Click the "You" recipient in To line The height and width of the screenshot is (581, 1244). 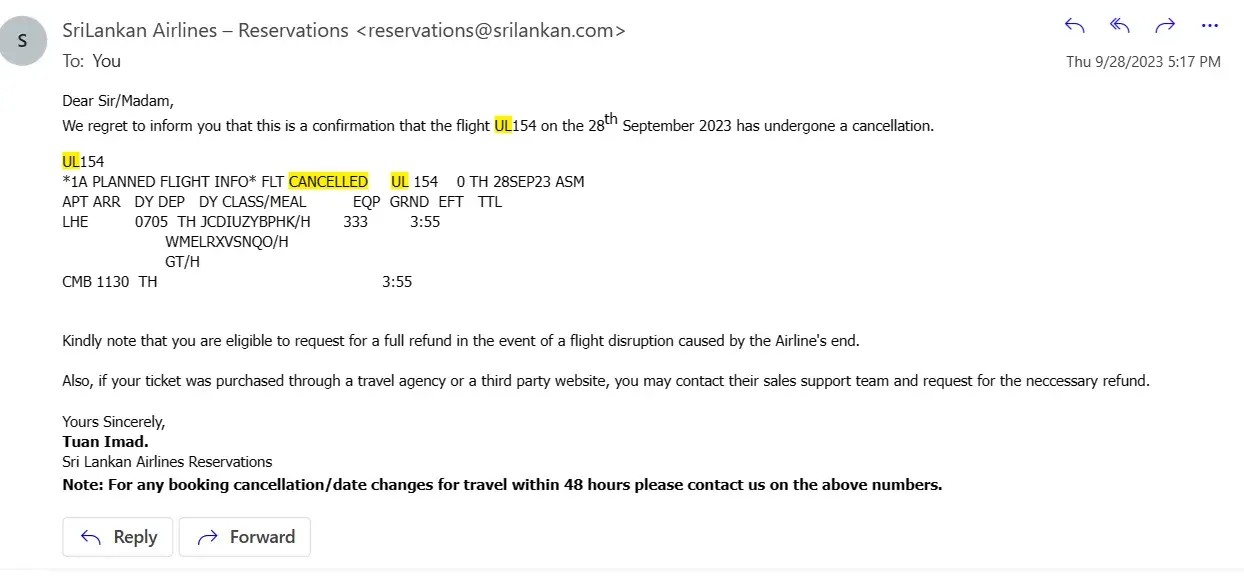pos(107,61)
